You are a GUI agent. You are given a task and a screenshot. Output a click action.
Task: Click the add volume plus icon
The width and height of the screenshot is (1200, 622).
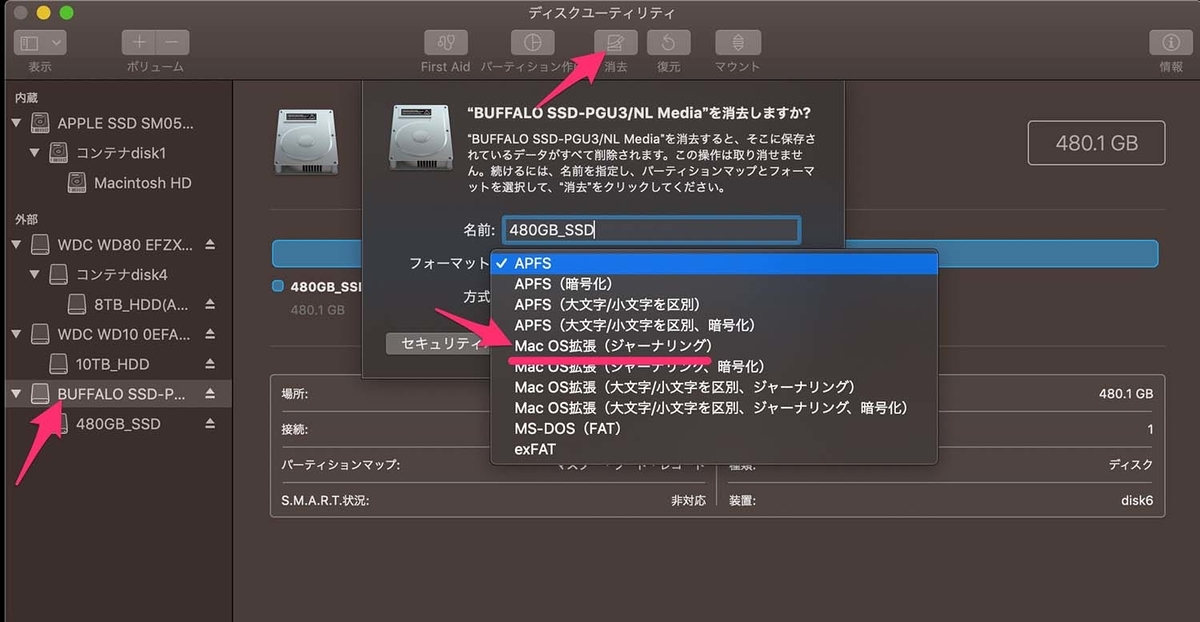(138, 42)
